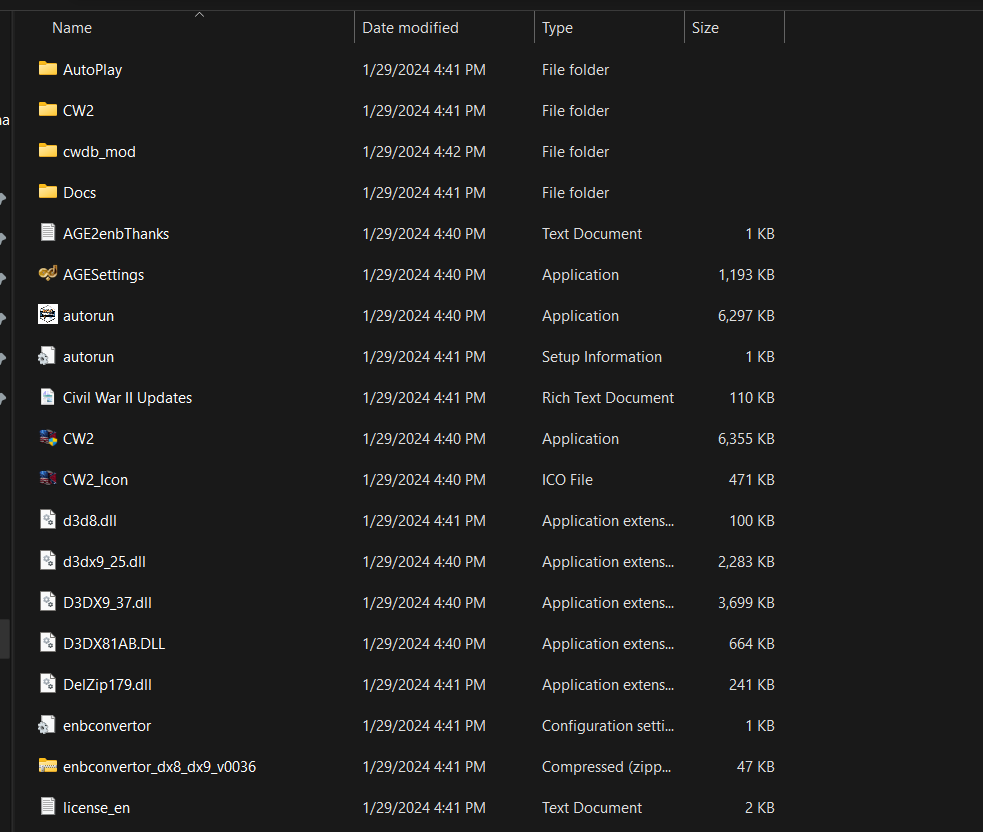Click the 100 KB size cell

752,520
